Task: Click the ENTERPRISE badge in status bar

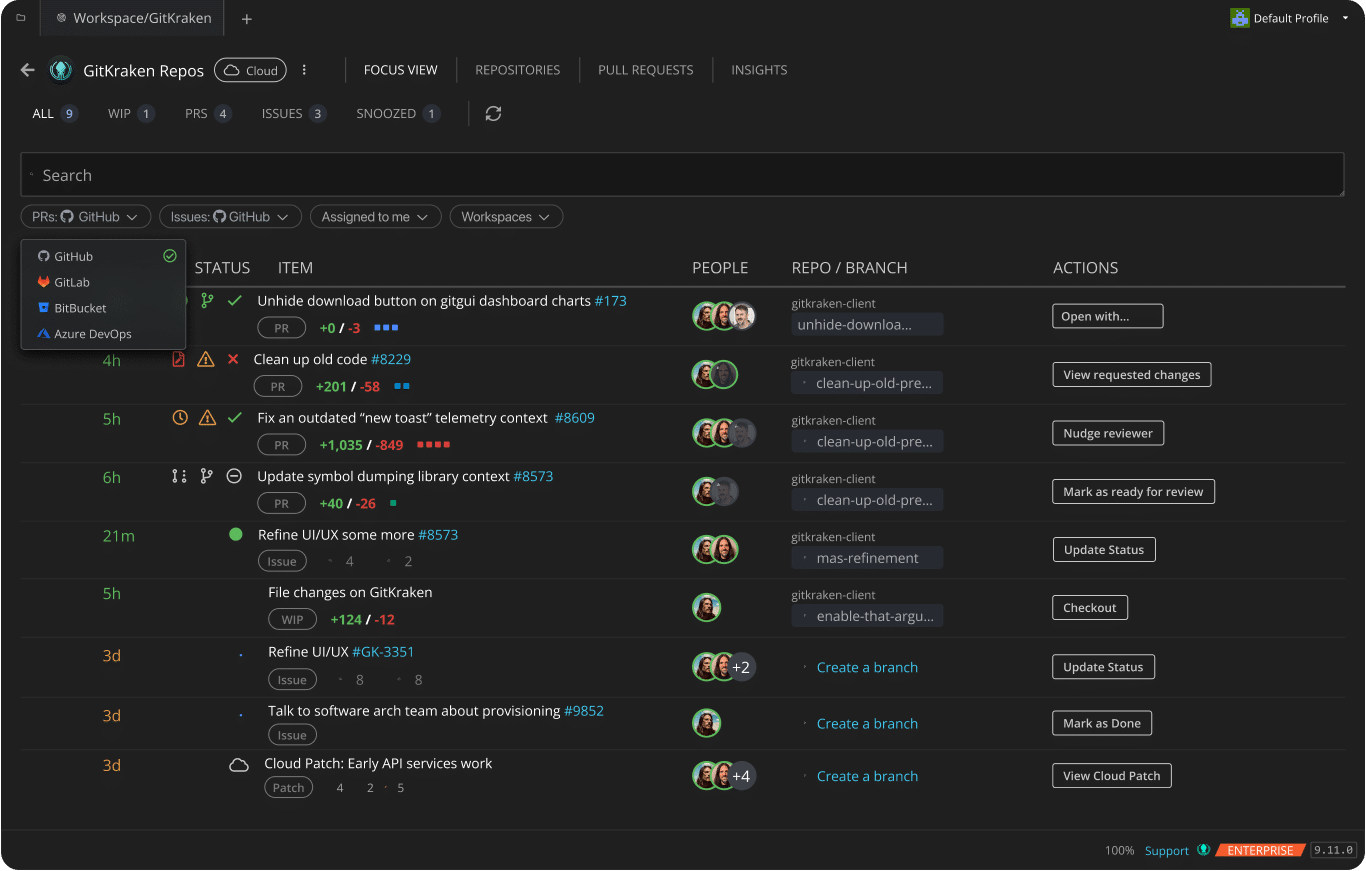Action: pos(1260,851)
